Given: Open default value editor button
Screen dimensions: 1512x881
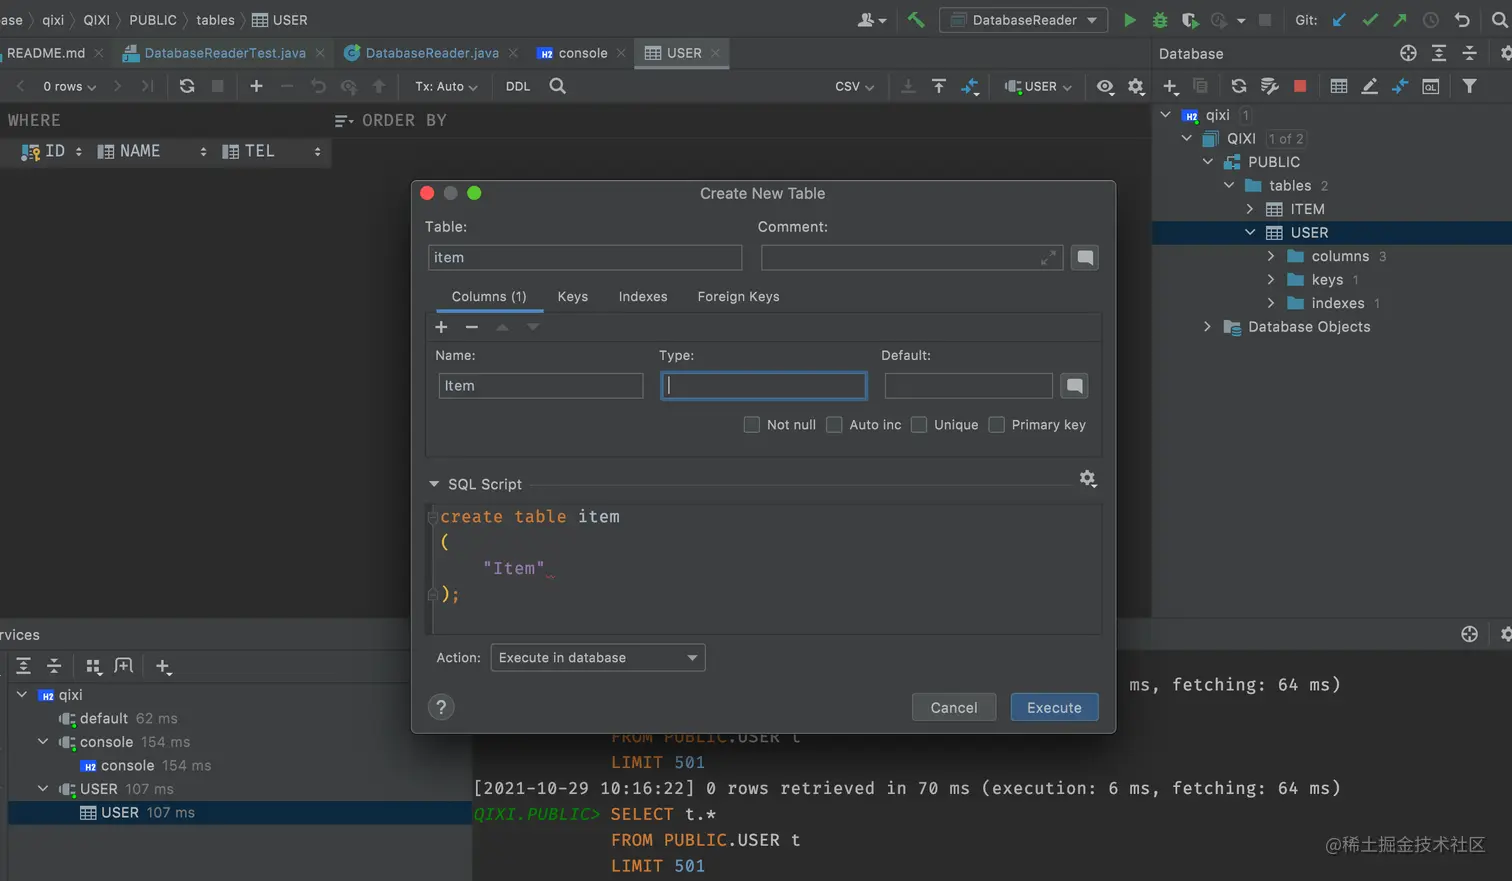Looking at the screenshot, I should coord(1074,386).
